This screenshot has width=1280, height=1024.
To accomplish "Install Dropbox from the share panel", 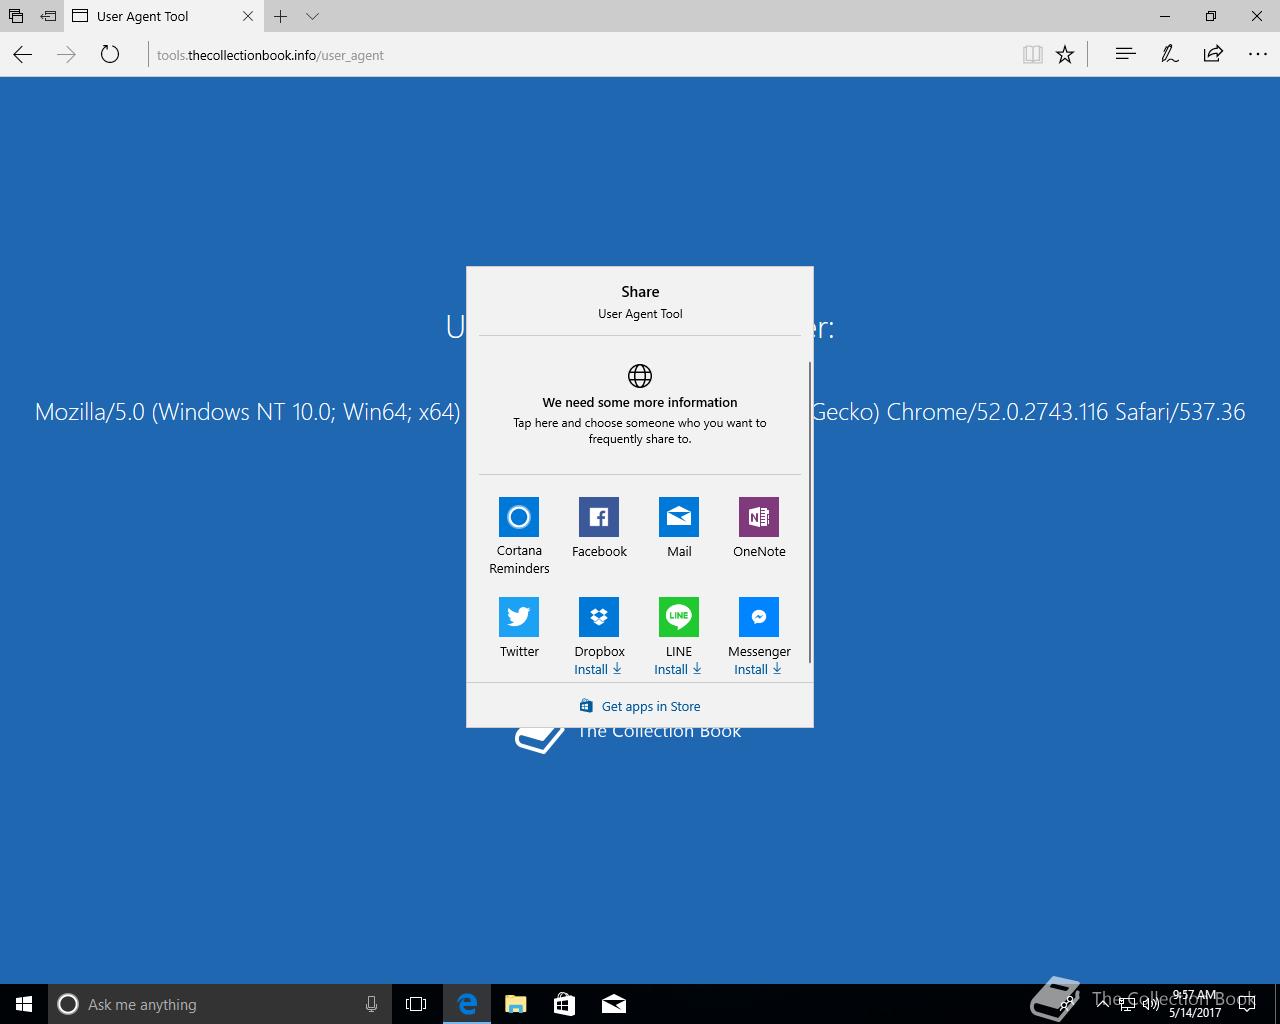I will click(x=598, y=669).
